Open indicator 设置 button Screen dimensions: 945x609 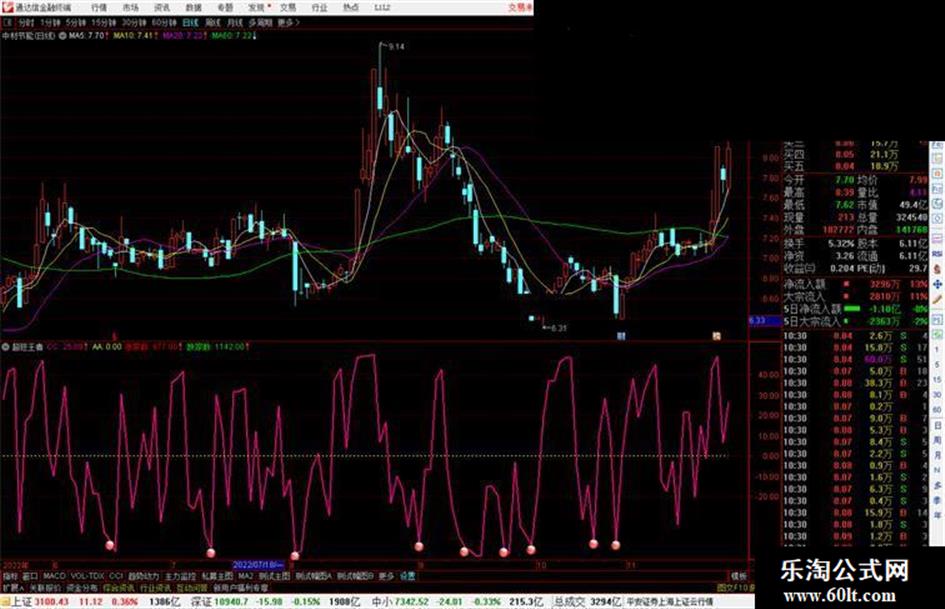(408, 576)
